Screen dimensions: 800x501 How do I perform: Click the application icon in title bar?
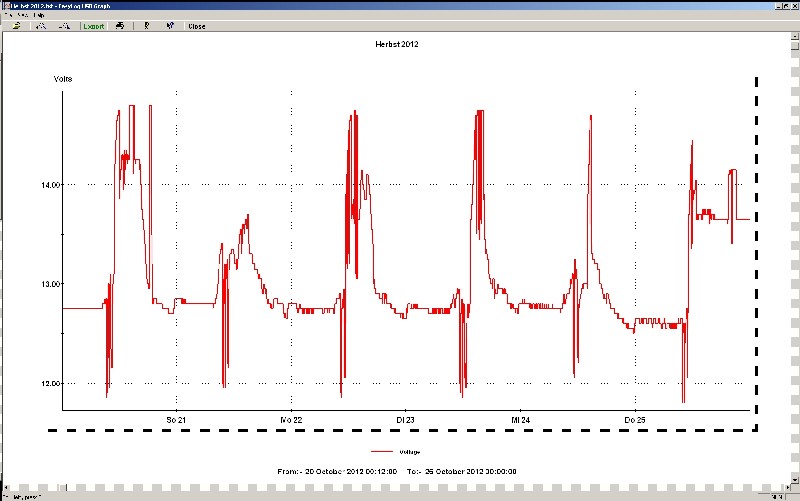coord(5,5)
